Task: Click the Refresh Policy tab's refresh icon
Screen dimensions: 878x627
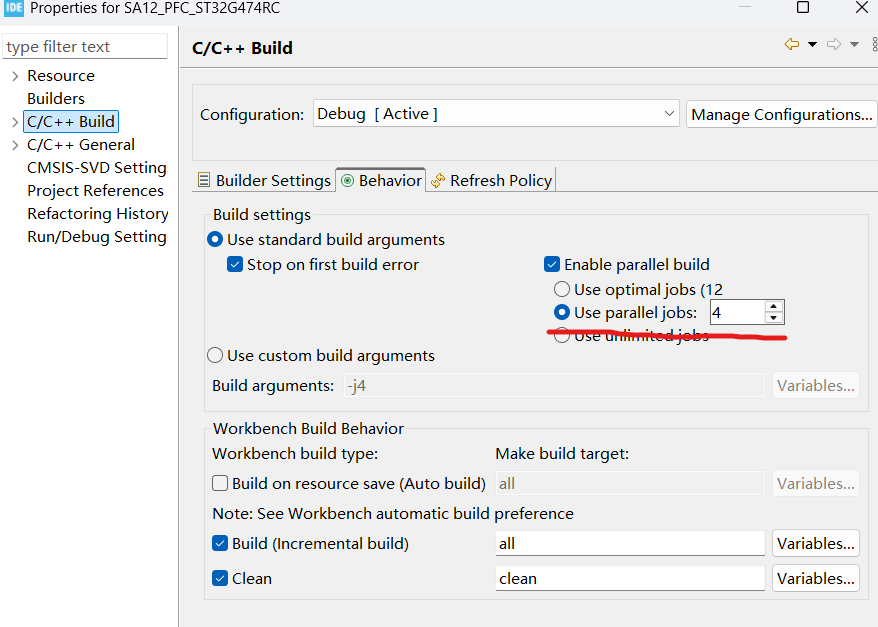Action: click(437, 180)
